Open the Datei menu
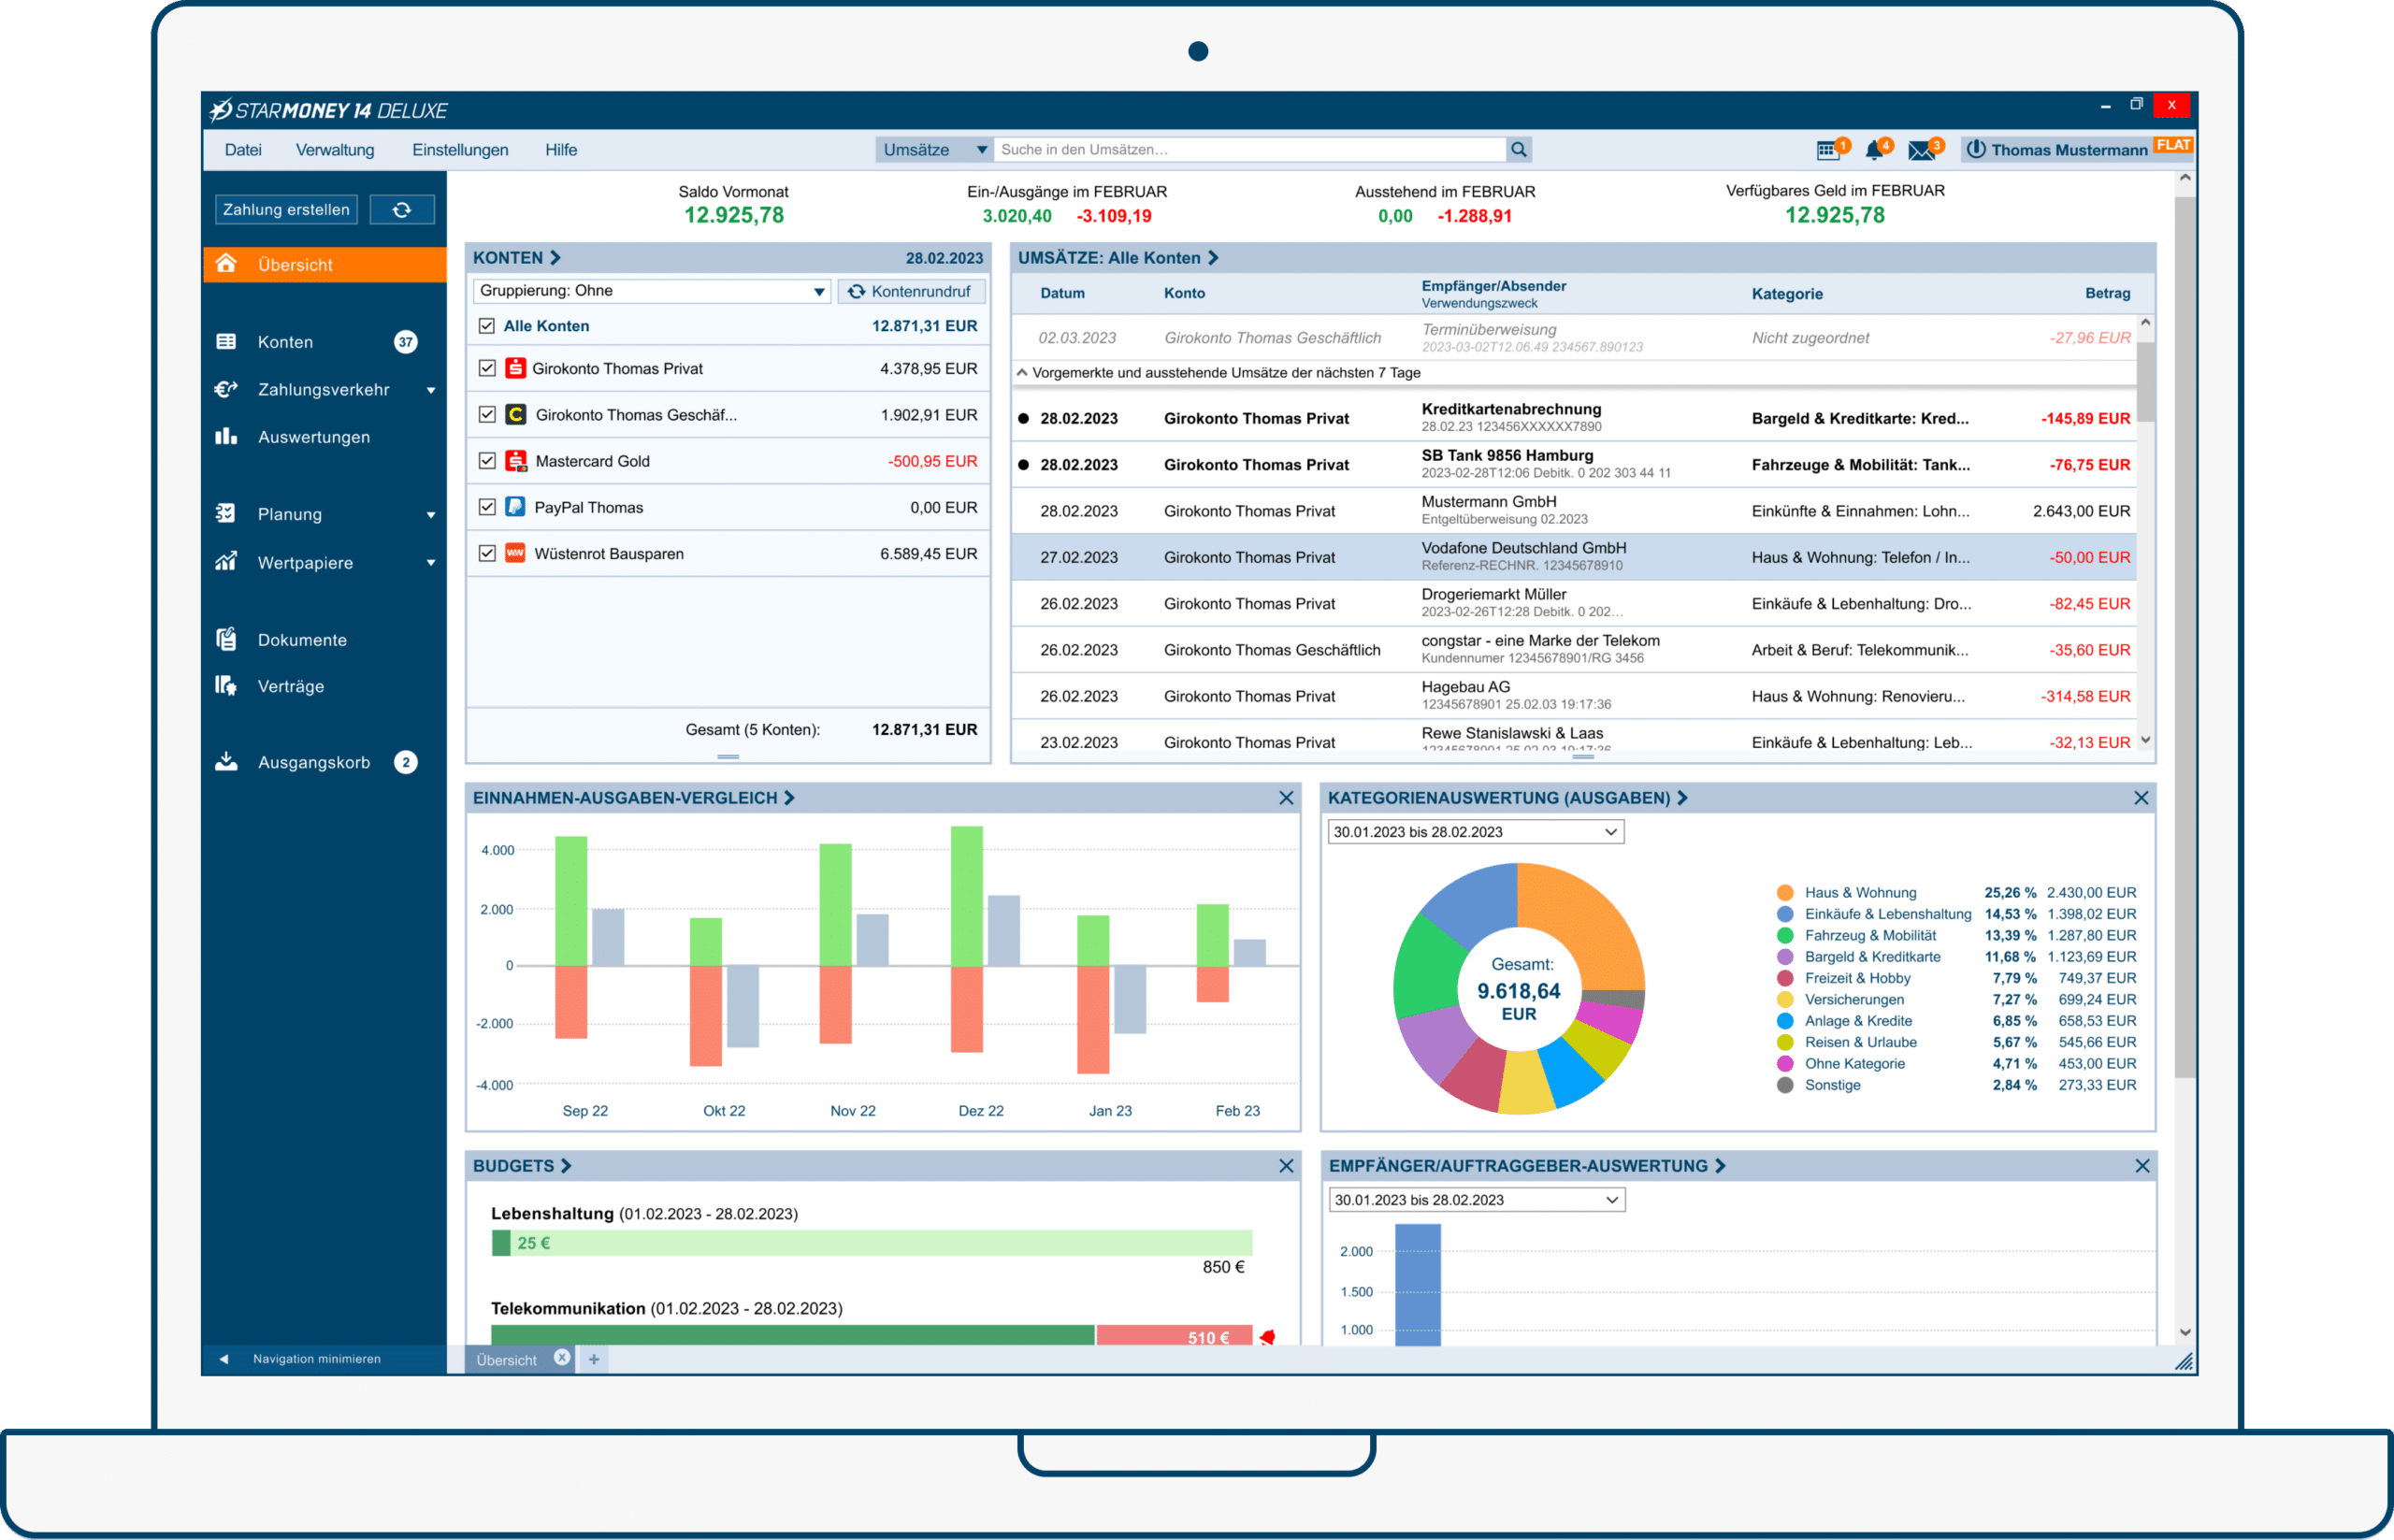This screenshot has width=2394, height=1540. (243, 150)
